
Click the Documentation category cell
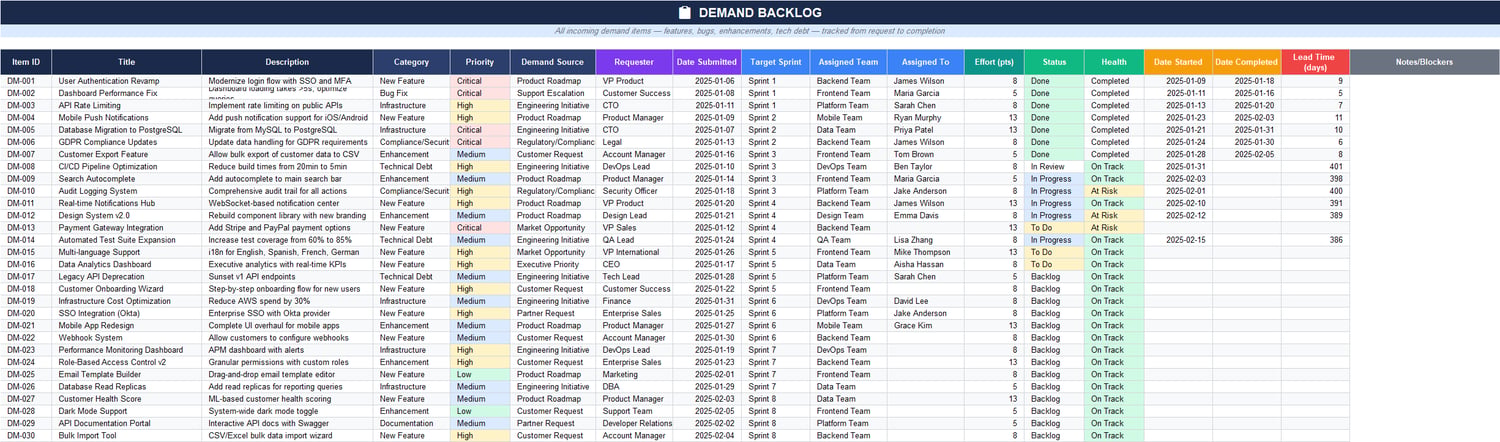tap(412, 424)
